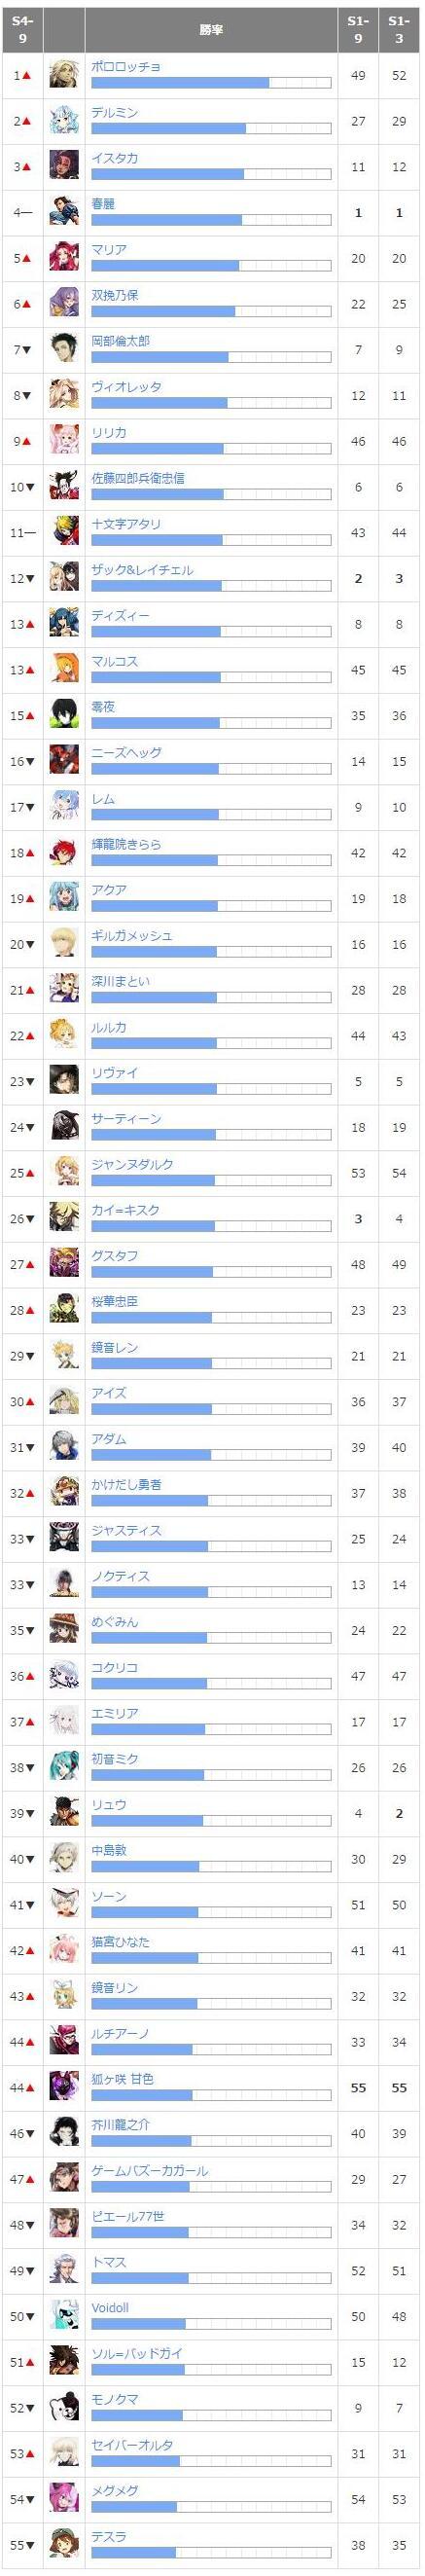Select the 春麗 character portrait
The width and height of the screenshot is (425, 2576).
click(65, 212)
